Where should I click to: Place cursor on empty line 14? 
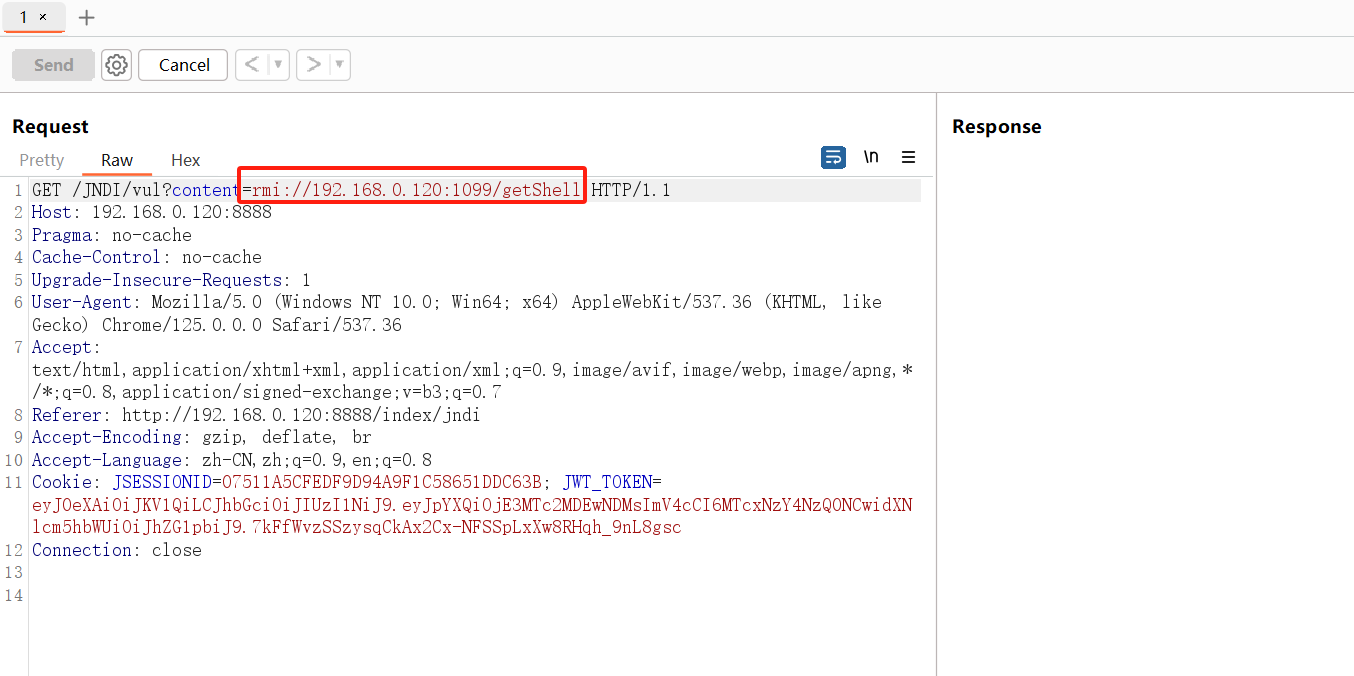(475, 596)
